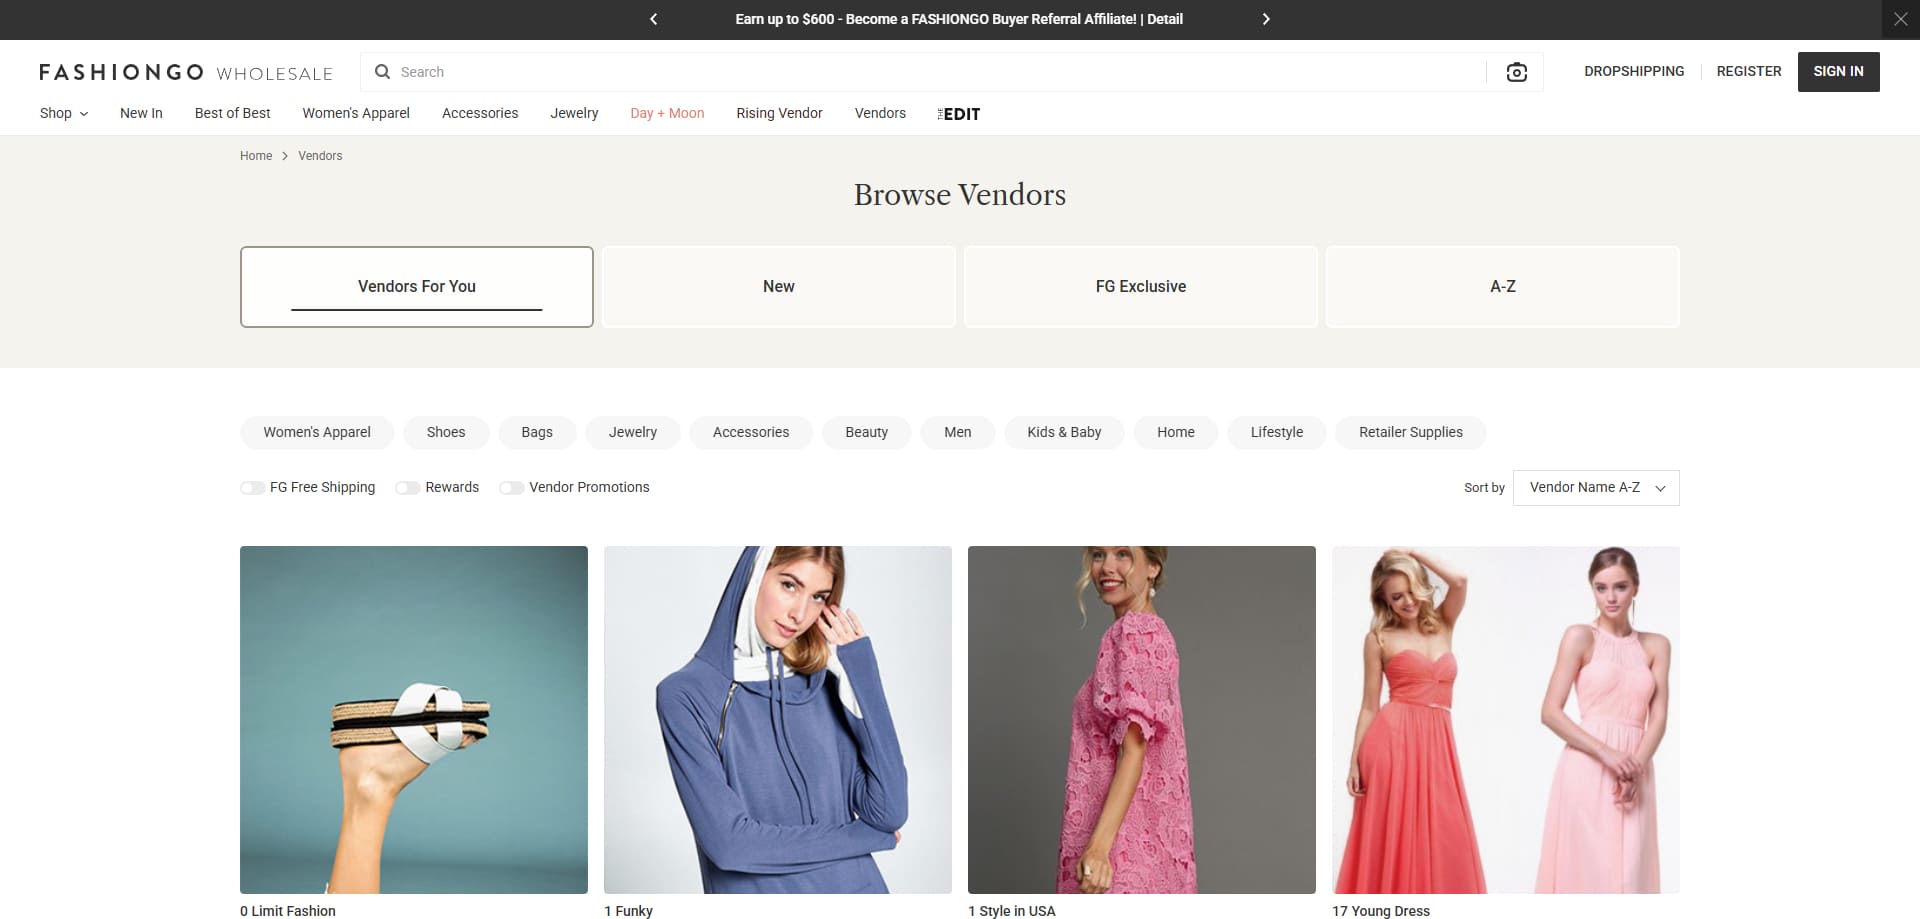This screenshot has height=919, width=1920.
Task: Open the EDIT navigation link
Action: point(959,114)
